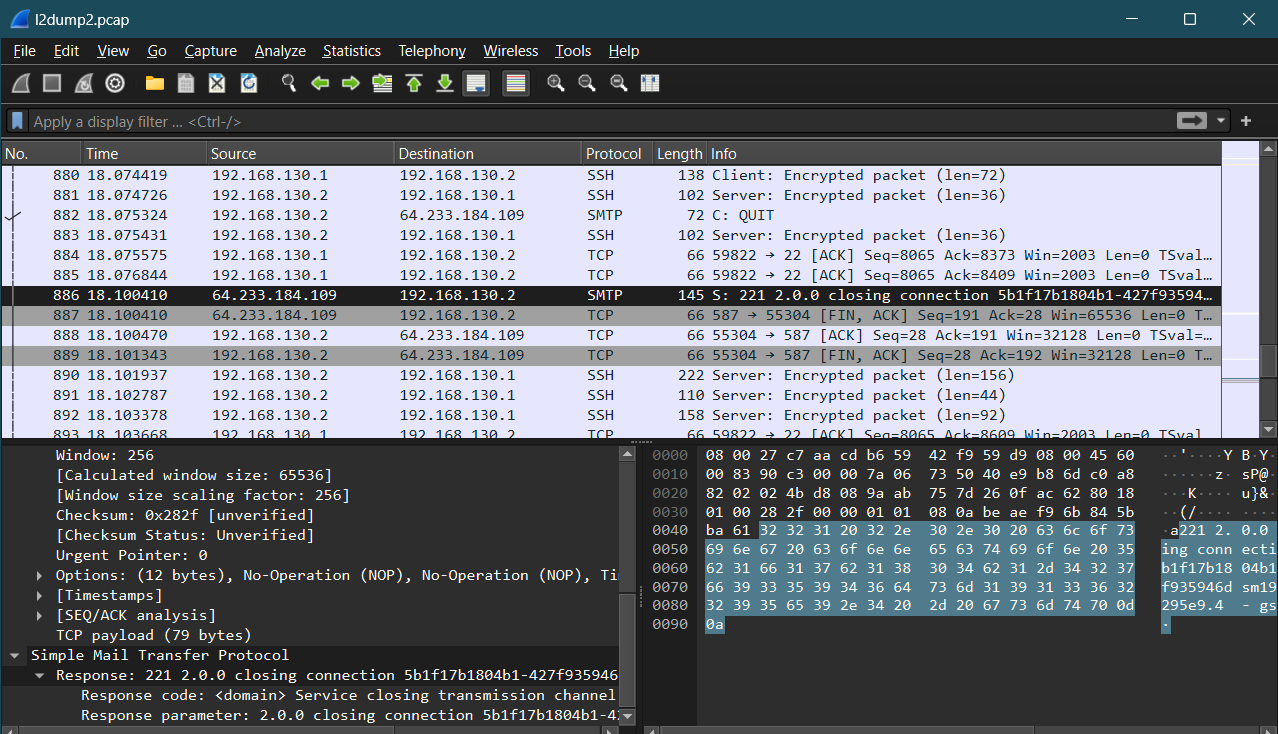Expand the [SEQ/ACK analysis] node
Image resolution: width=1278 pixels, height=734 pixels.
(x=40, y=615)
